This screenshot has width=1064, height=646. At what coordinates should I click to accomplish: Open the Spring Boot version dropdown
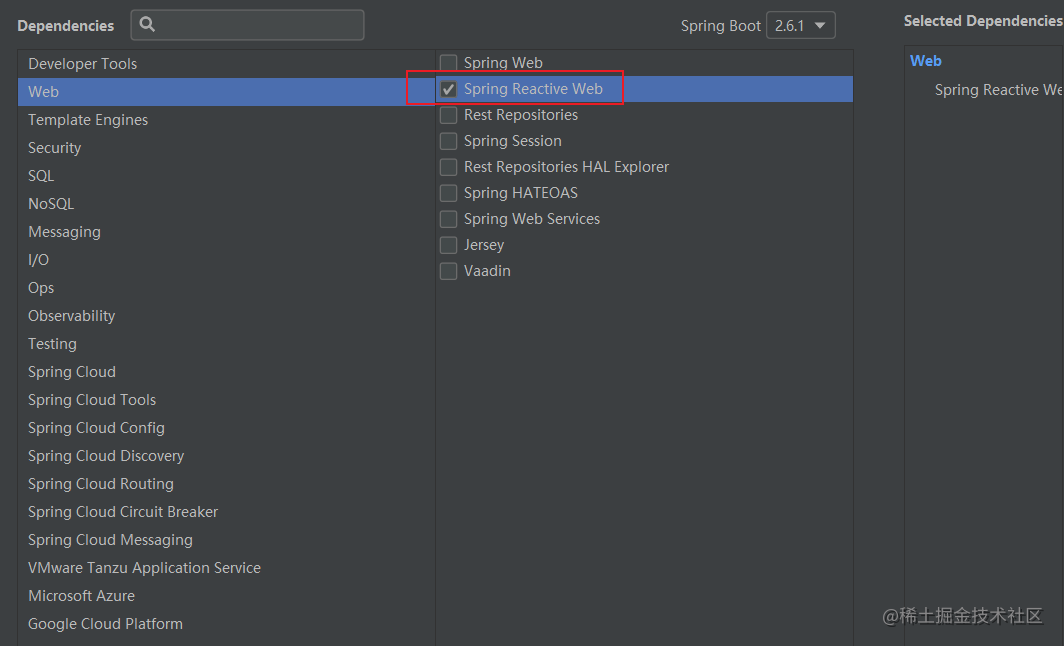(x=801, y=26)
